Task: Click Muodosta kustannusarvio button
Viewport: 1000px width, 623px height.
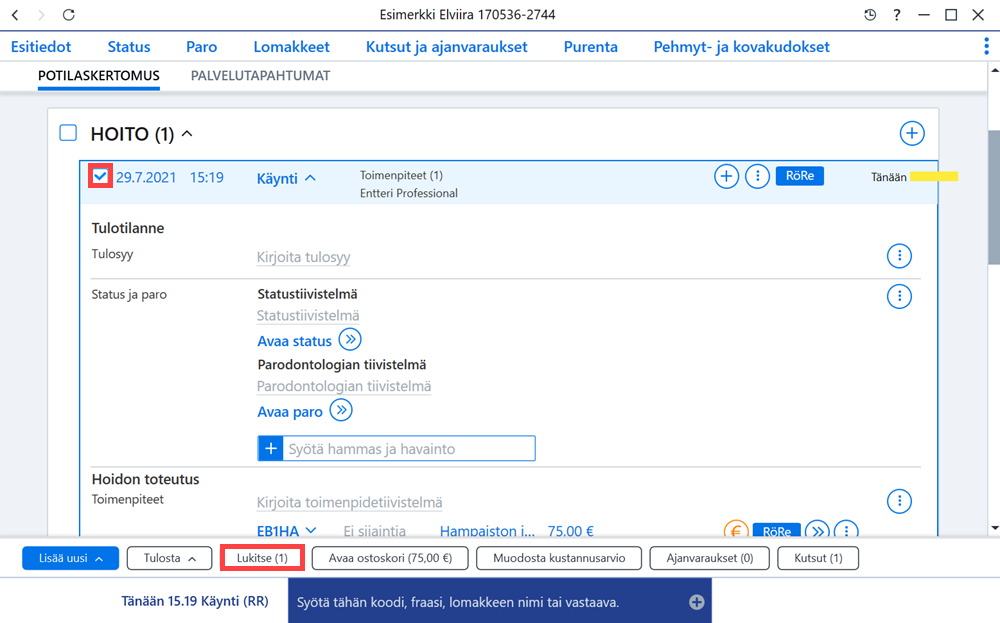Action: click(x=559, y=558)
